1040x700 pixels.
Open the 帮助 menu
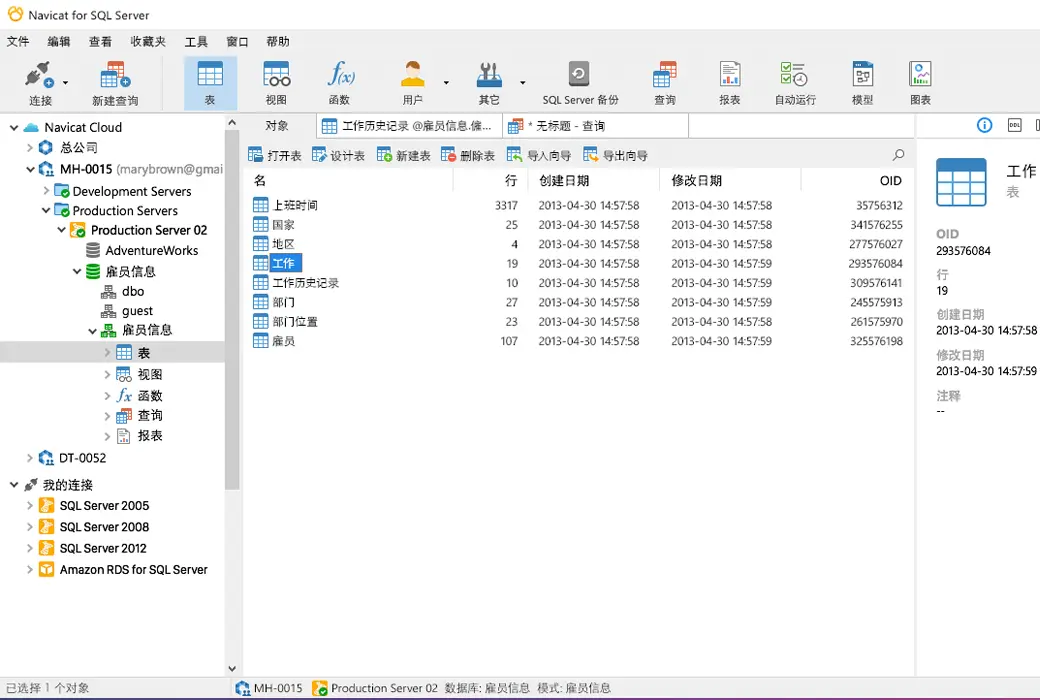click(x=278, y=41)
